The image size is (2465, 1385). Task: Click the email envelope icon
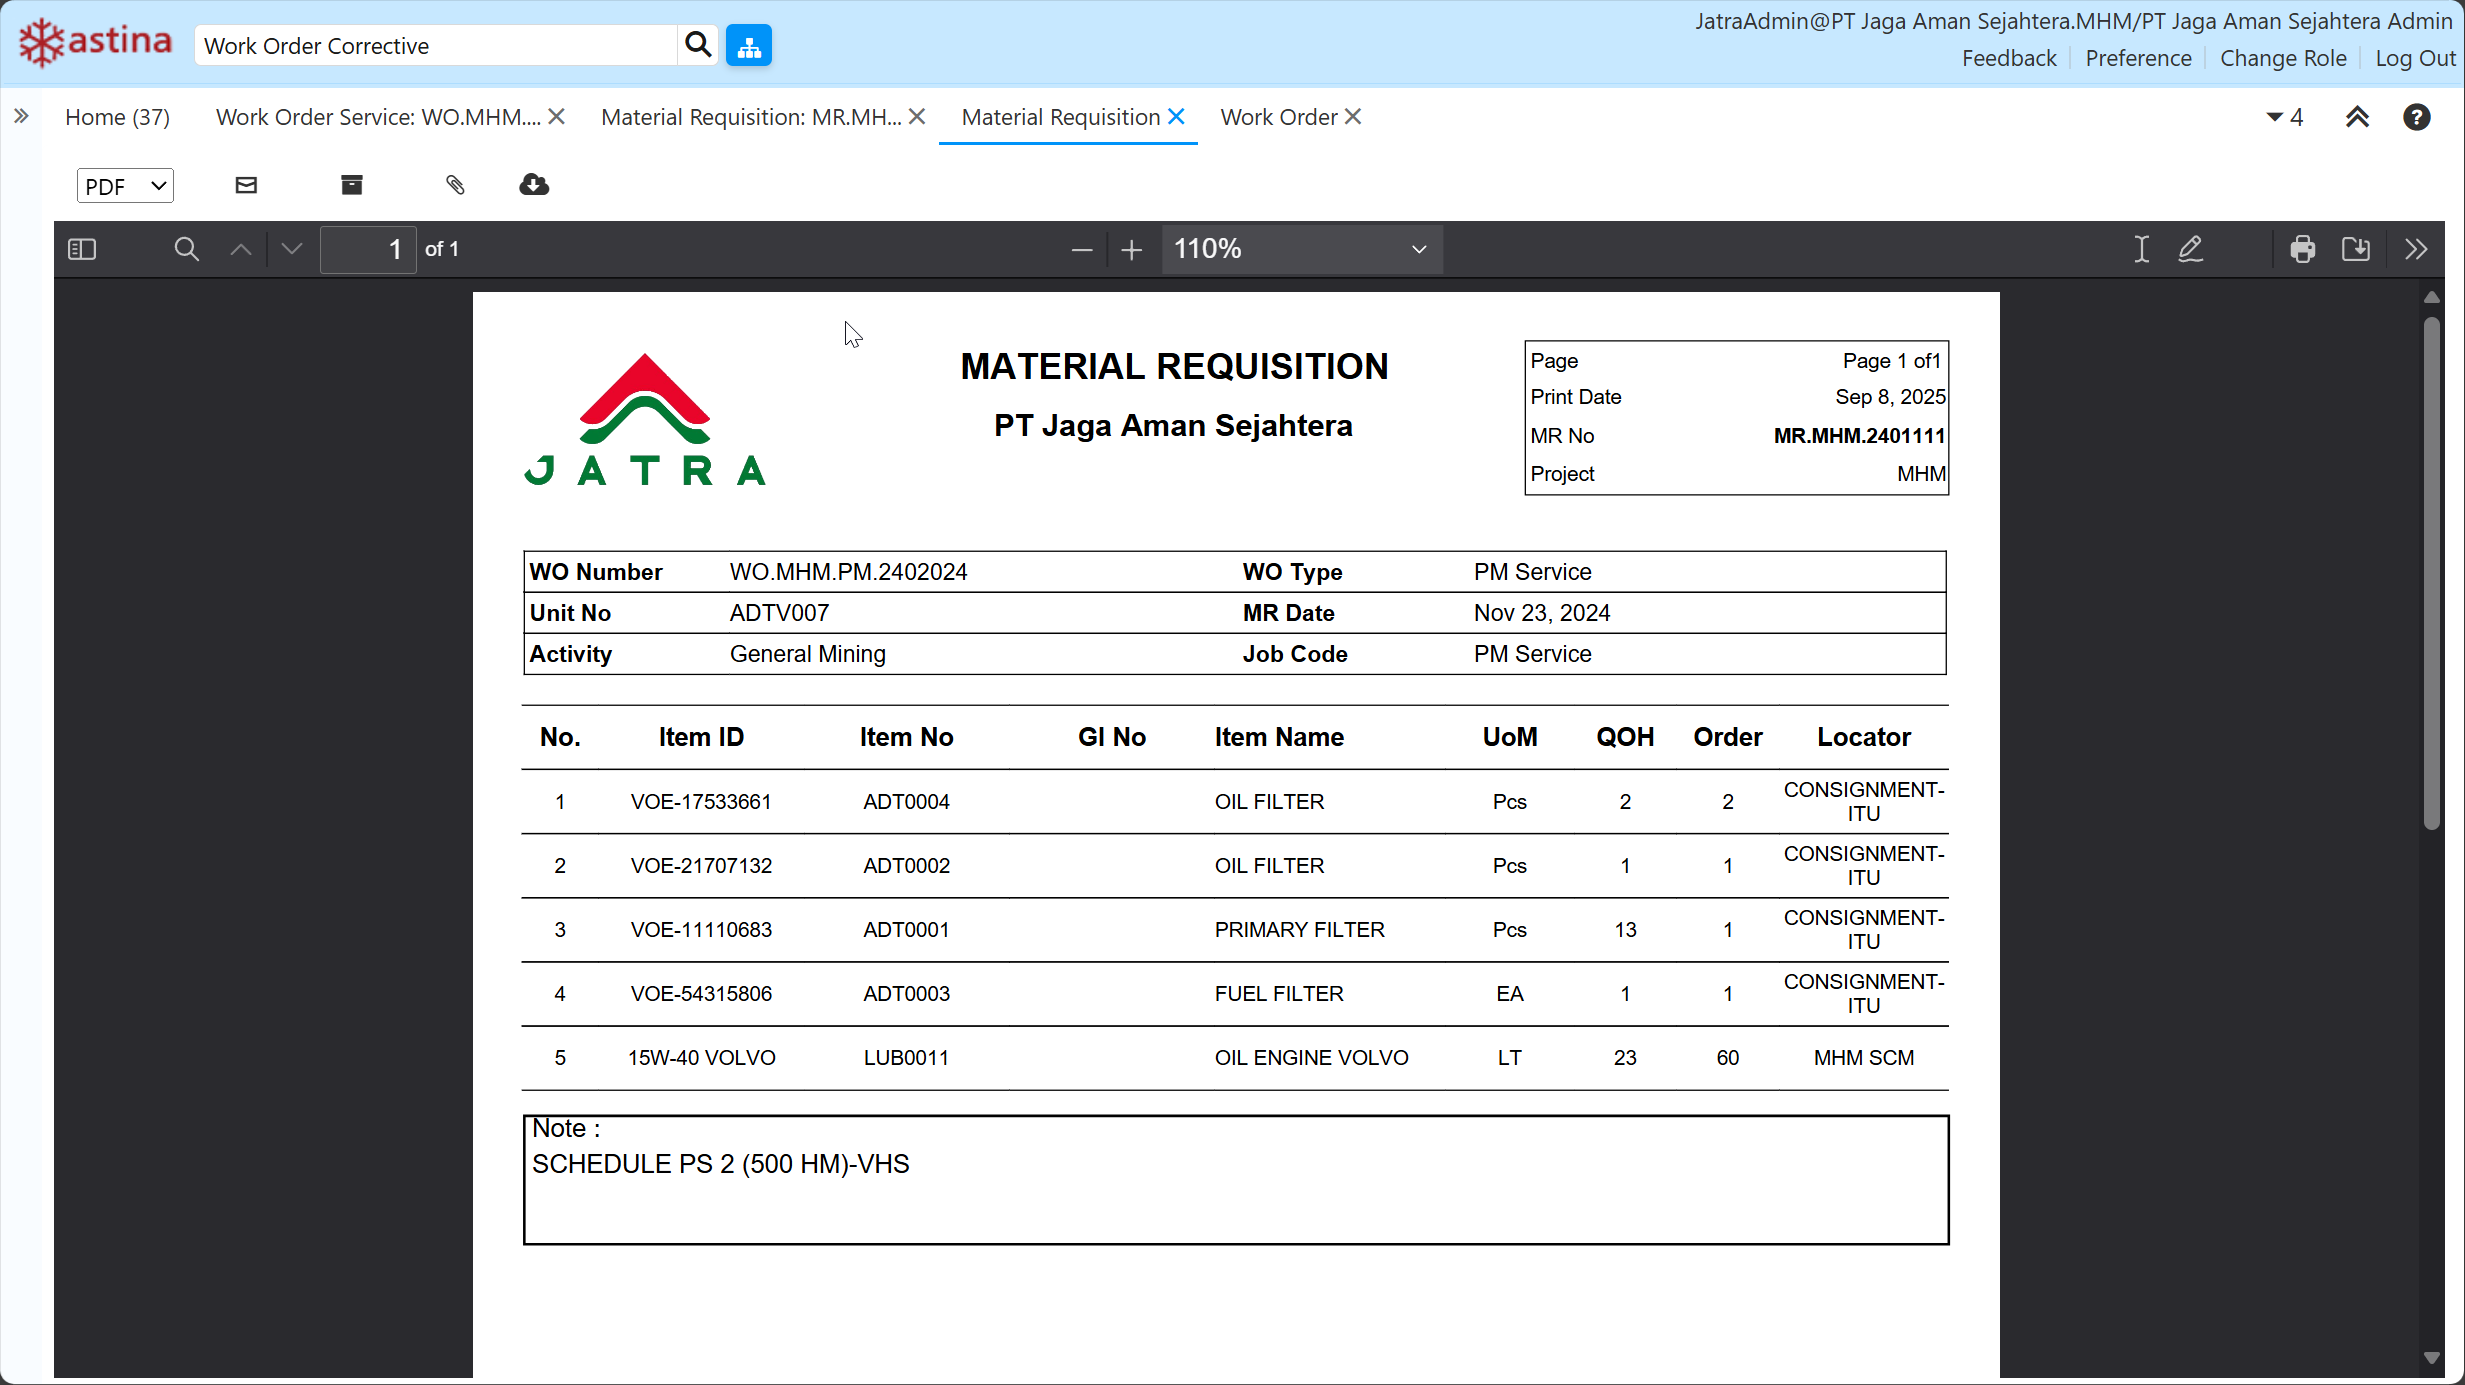pyautogui.click(x=246, y=185)
